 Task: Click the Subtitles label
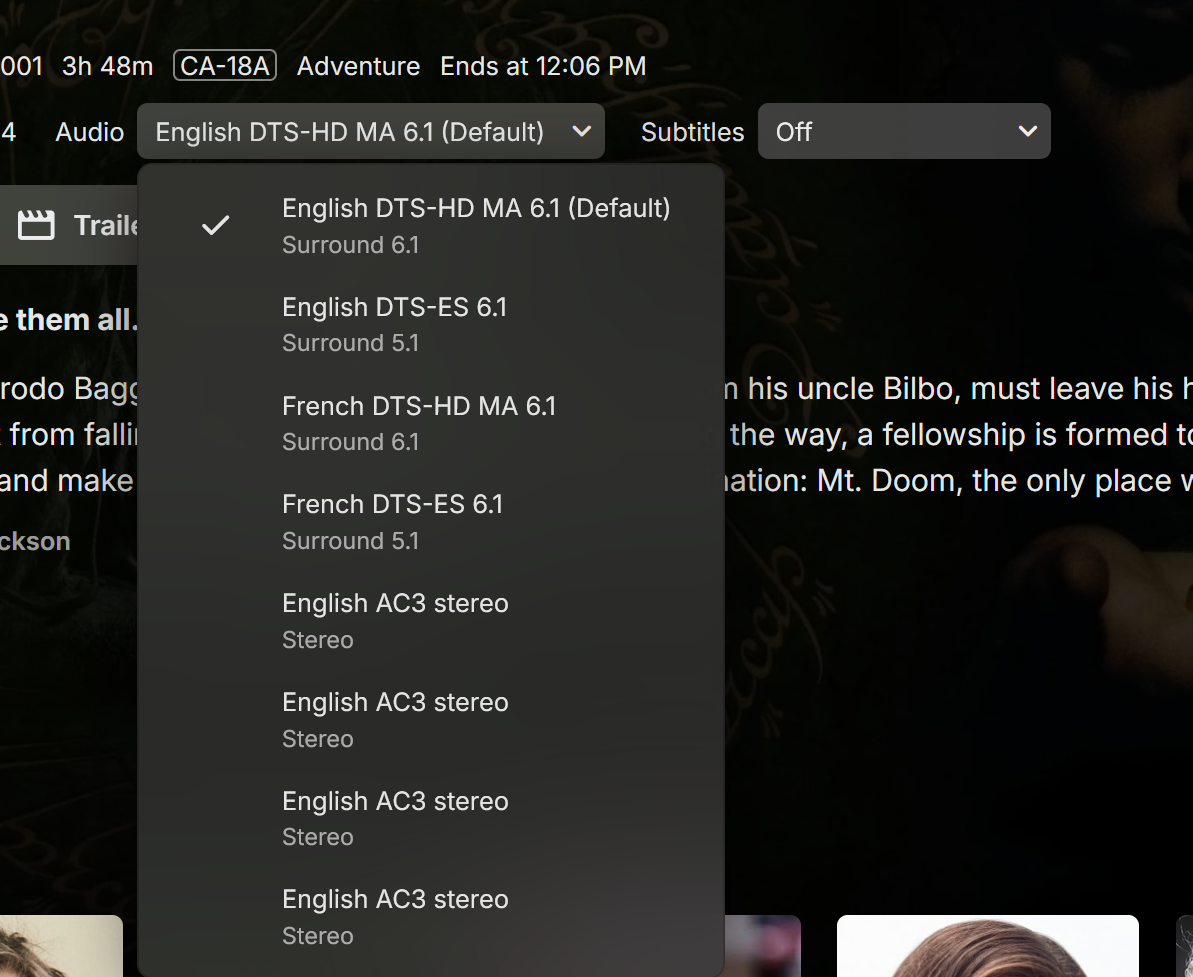point(692,132)
